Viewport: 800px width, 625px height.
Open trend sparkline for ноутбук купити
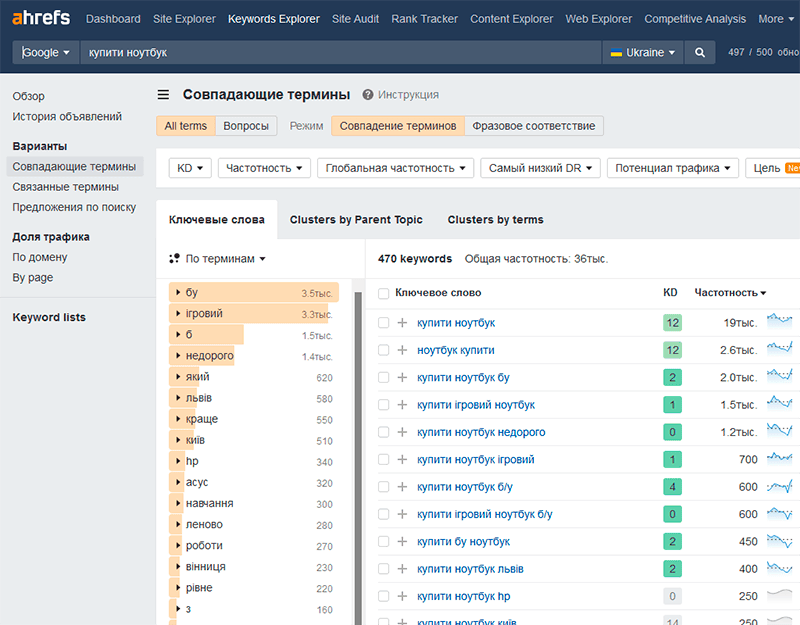pyautogui.click(x=780, y=349)
